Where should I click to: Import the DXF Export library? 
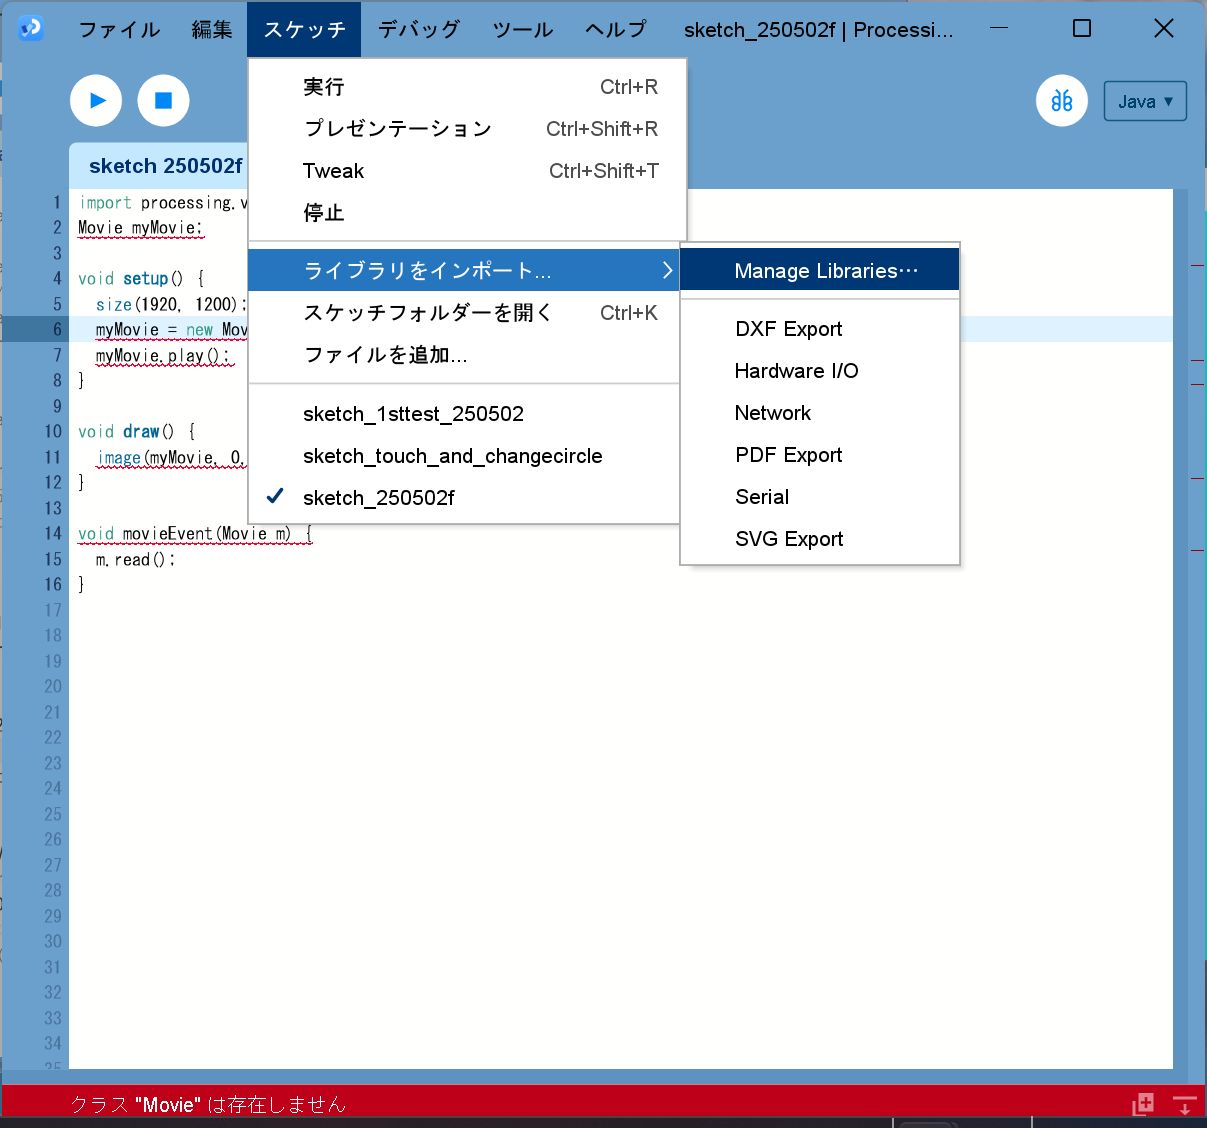point(820,329)
